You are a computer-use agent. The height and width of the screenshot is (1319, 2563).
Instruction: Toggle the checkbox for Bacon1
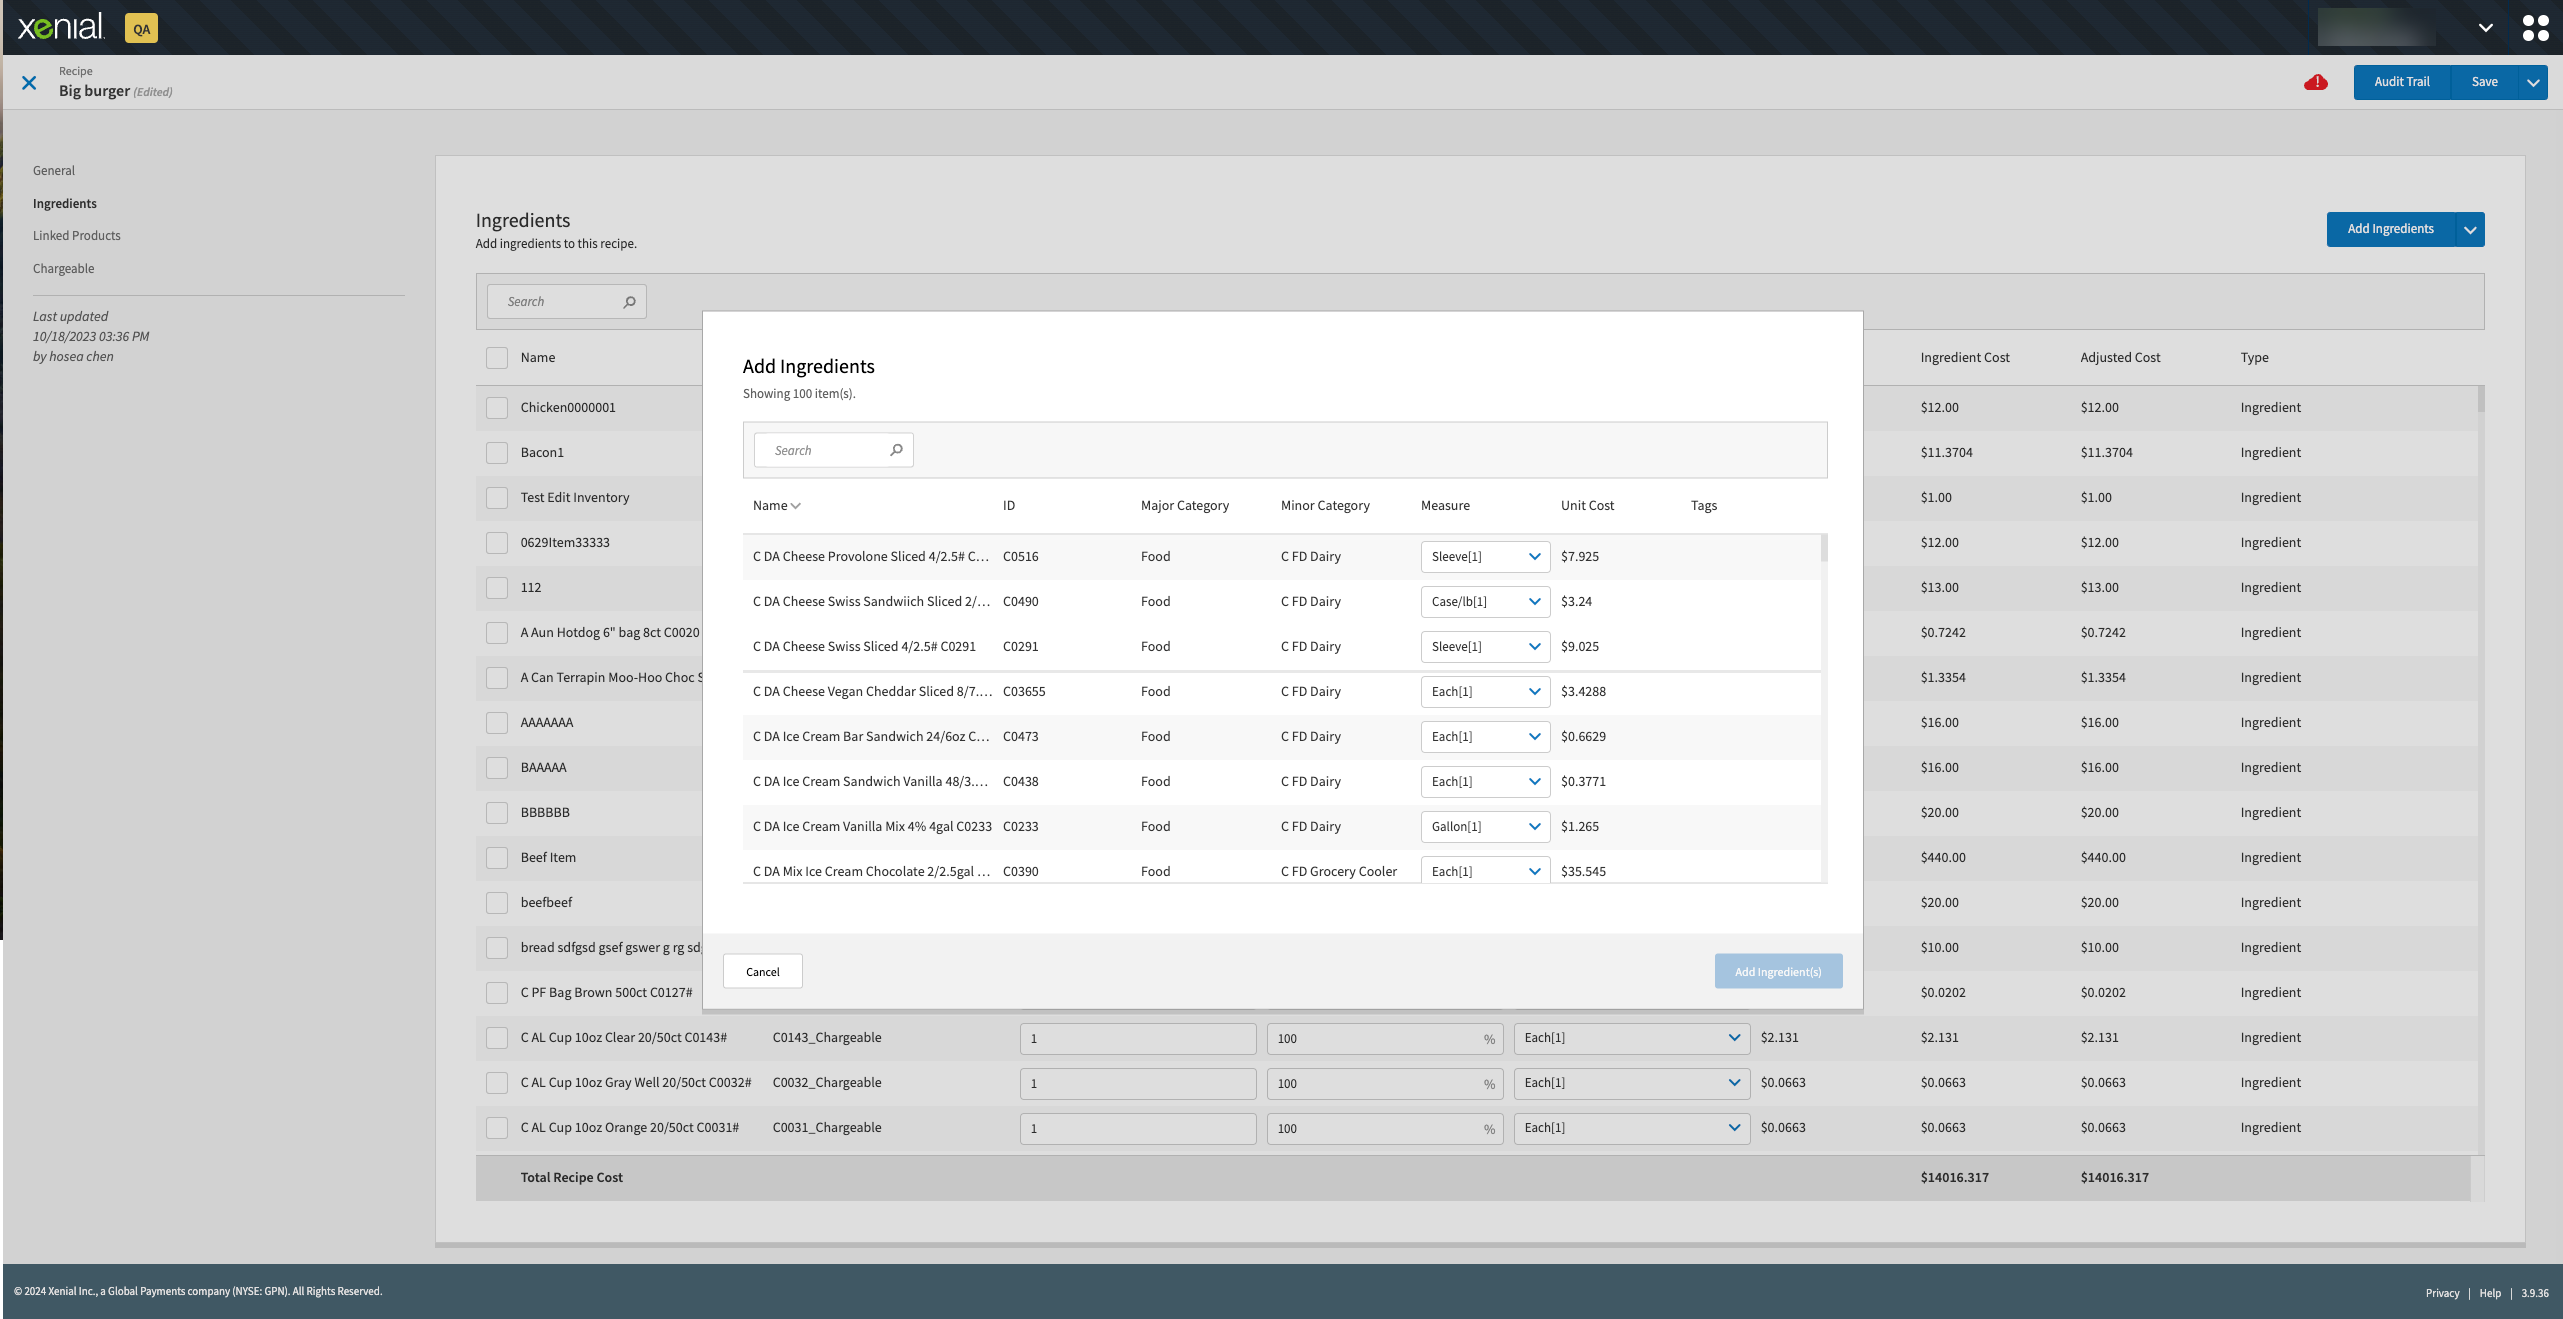pyautogui.click(x=497, y=453)
